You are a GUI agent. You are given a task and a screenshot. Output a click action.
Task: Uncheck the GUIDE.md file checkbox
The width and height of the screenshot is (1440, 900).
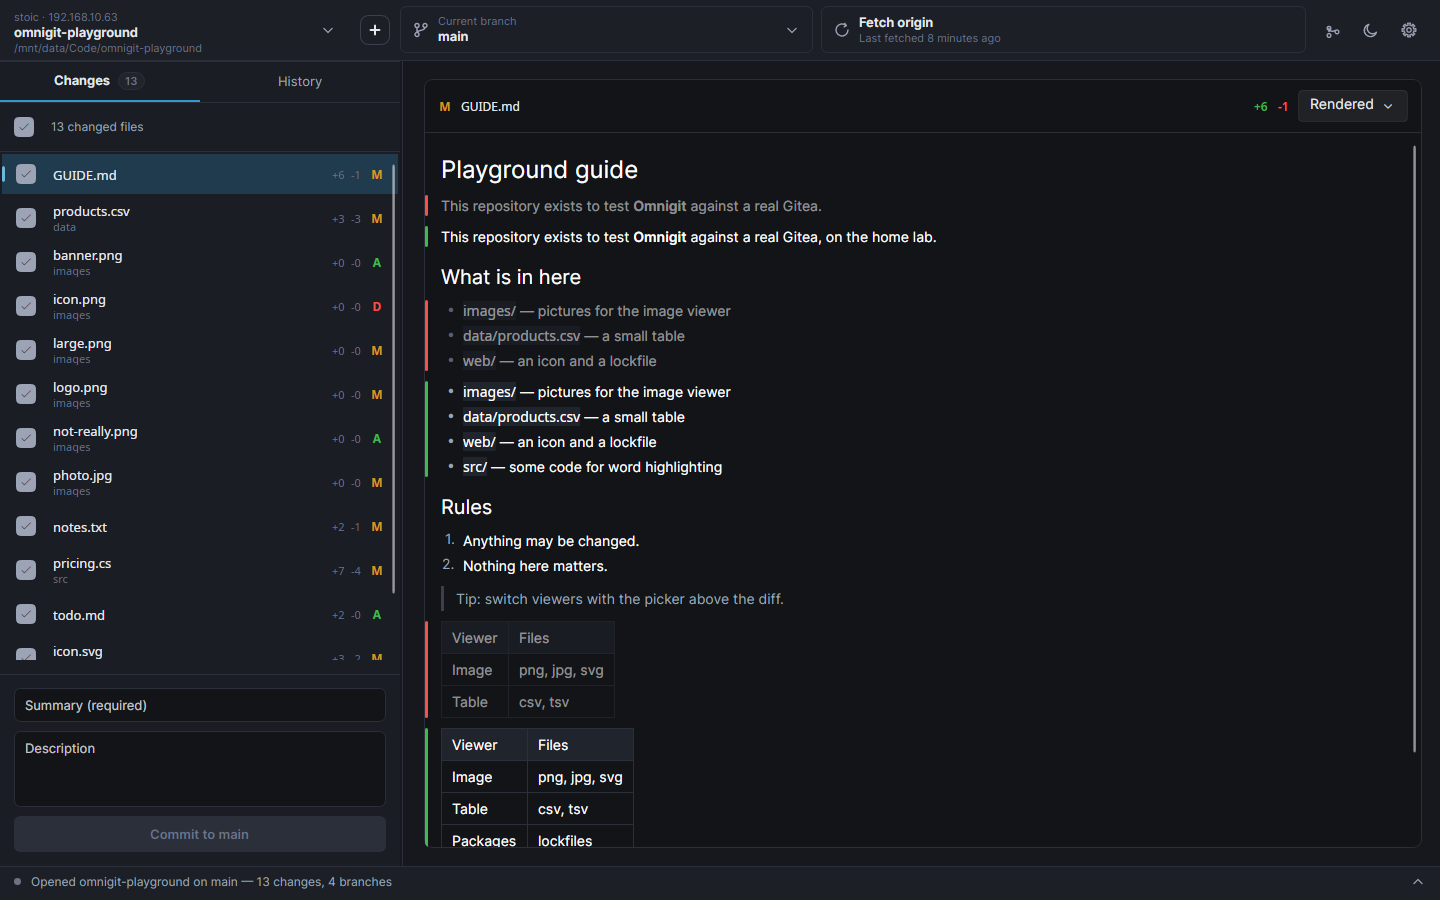pyautogui.click(x=26, y=174)
